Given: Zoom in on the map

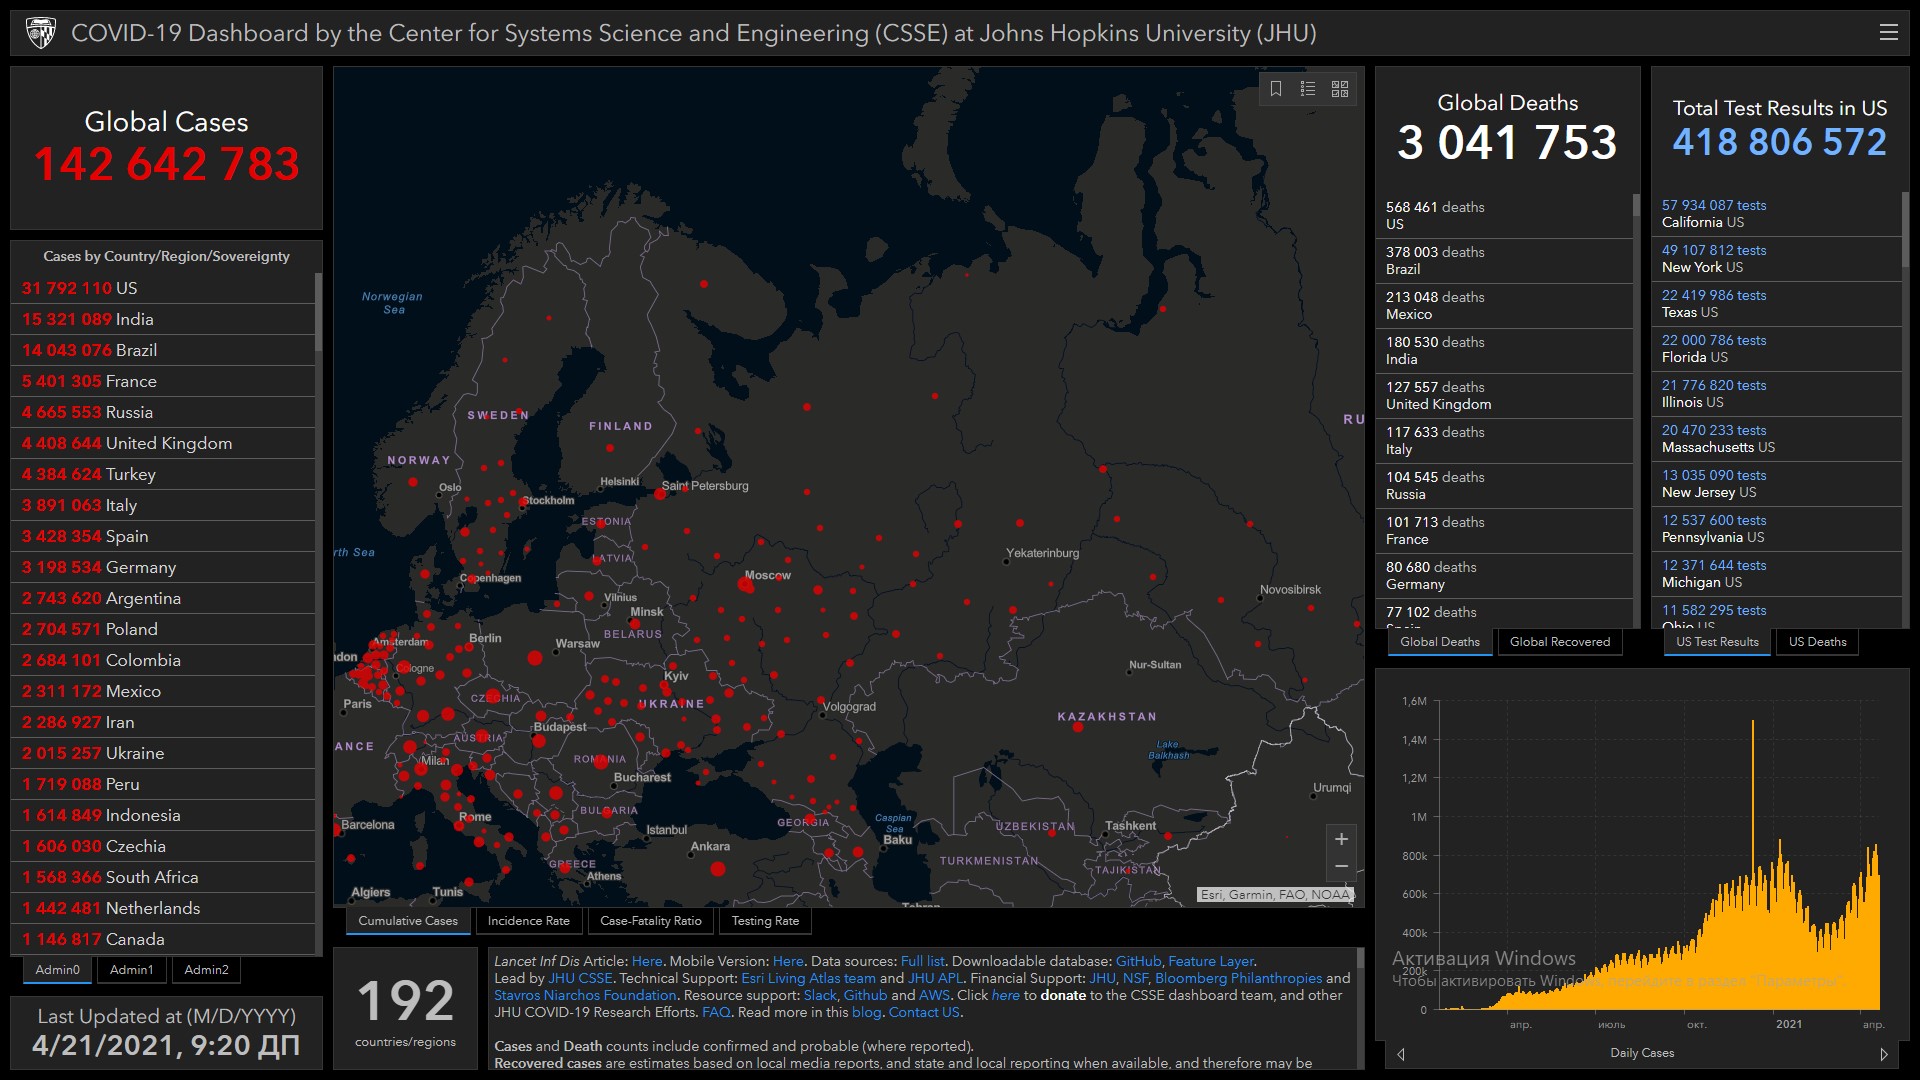Looking at the screenshot, I should 1341,839.
